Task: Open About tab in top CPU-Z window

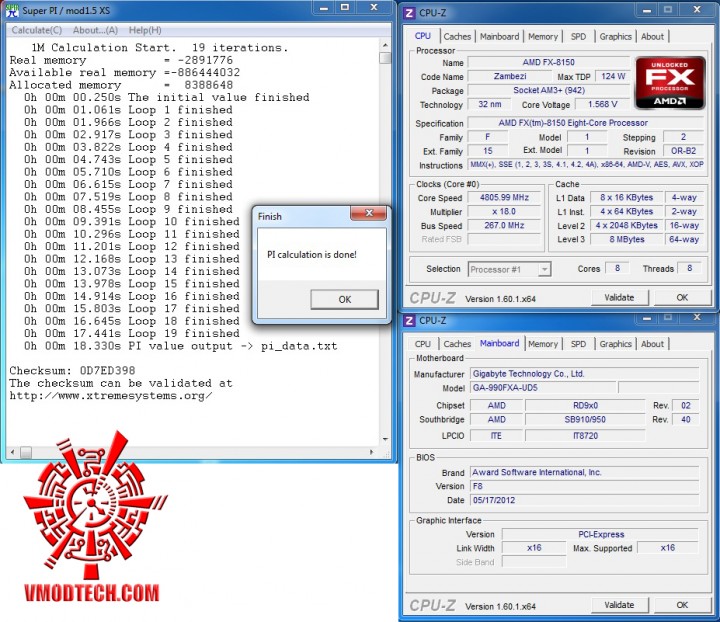Action: (x=652, y=36)
